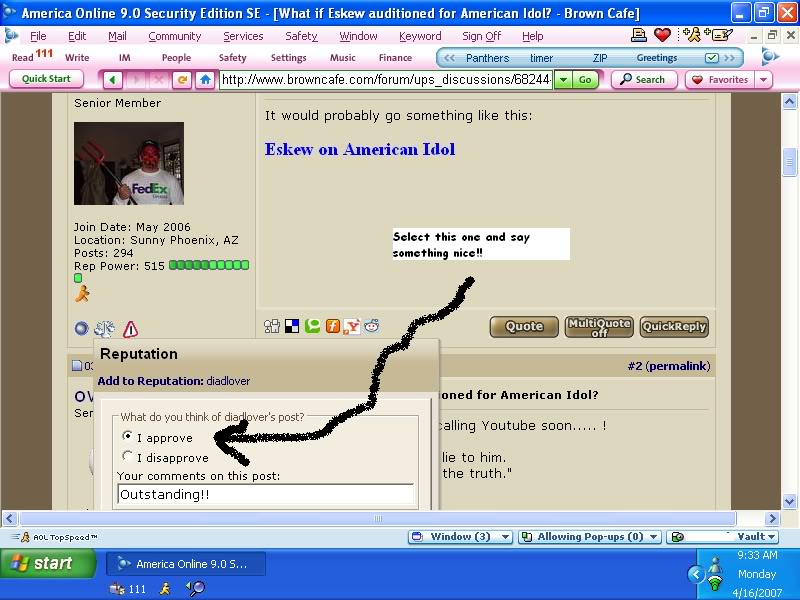
Task: Open the Community menu
Action: (174, 36)
